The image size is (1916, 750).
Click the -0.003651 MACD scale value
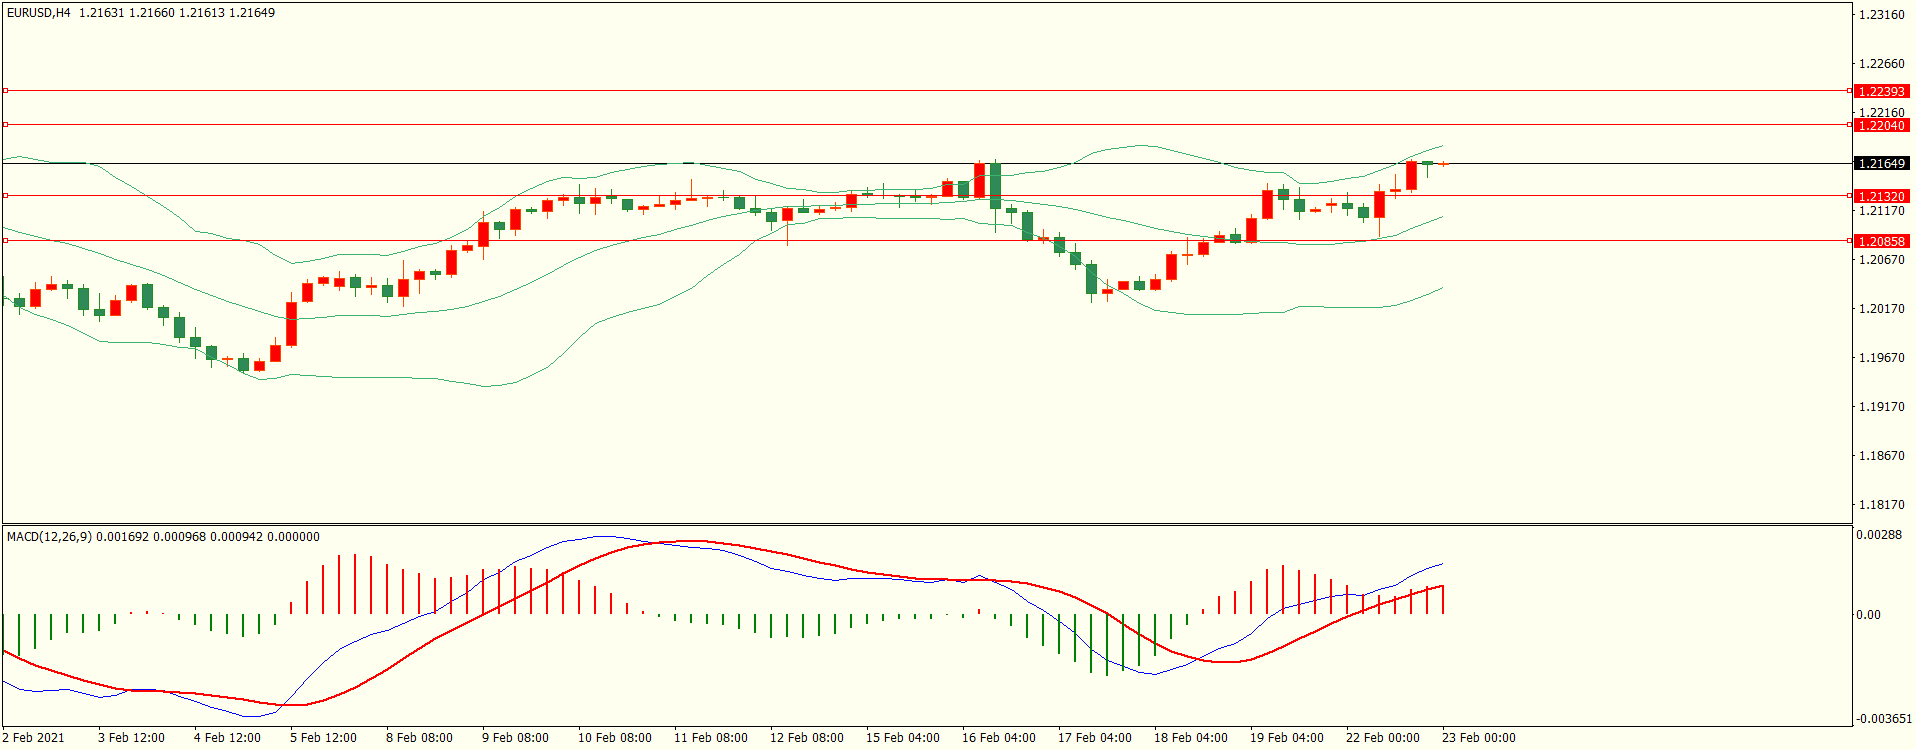pos(1883,719)
